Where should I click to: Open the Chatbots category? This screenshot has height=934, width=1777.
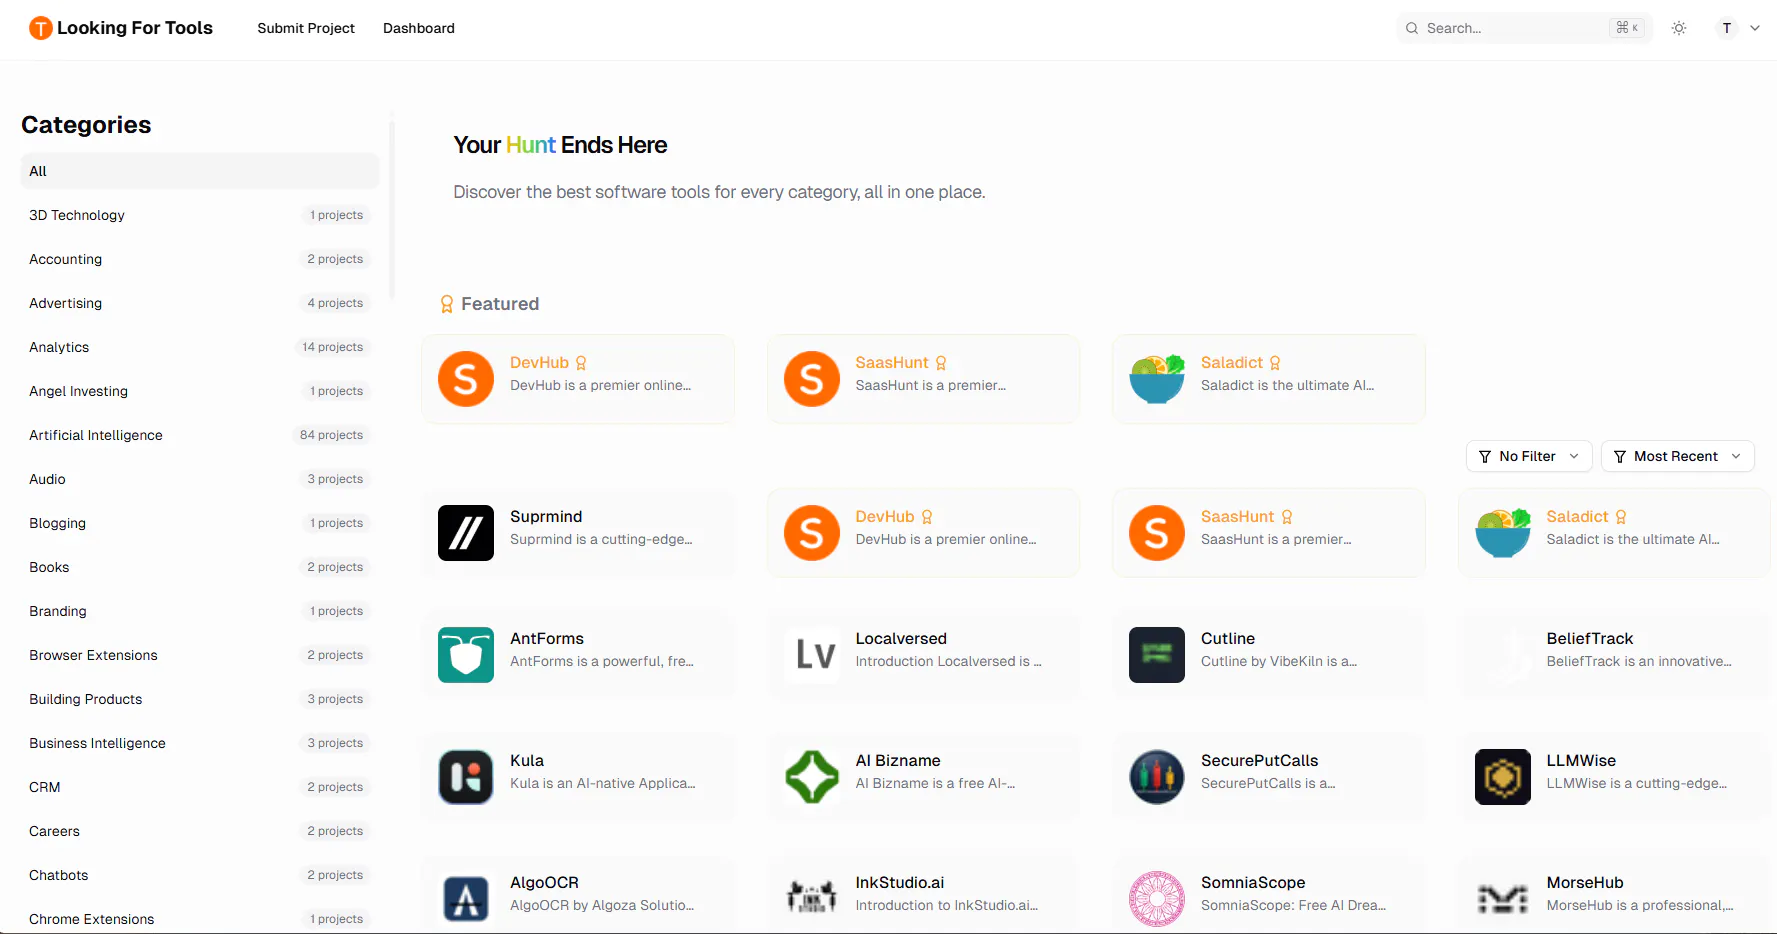click(200, 875)
